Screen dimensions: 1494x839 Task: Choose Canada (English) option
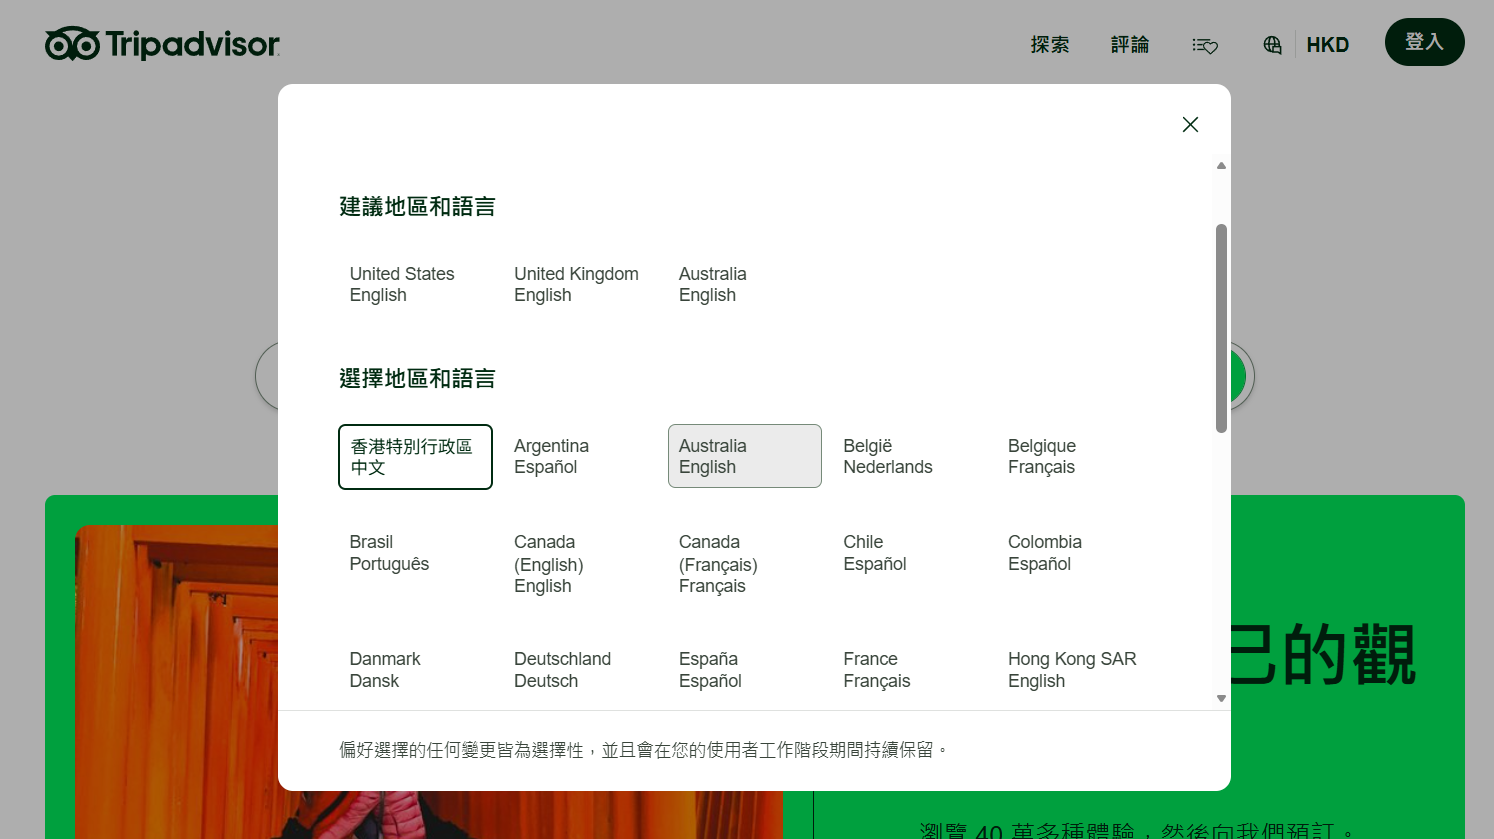click(x=580, y=564)
